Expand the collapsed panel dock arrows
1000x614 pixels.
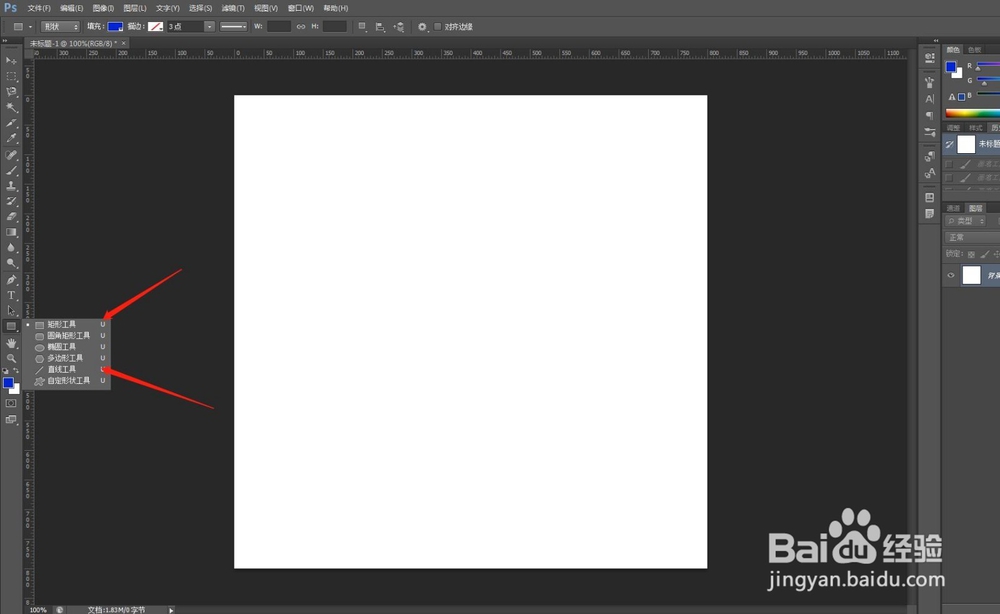point(936,41)
